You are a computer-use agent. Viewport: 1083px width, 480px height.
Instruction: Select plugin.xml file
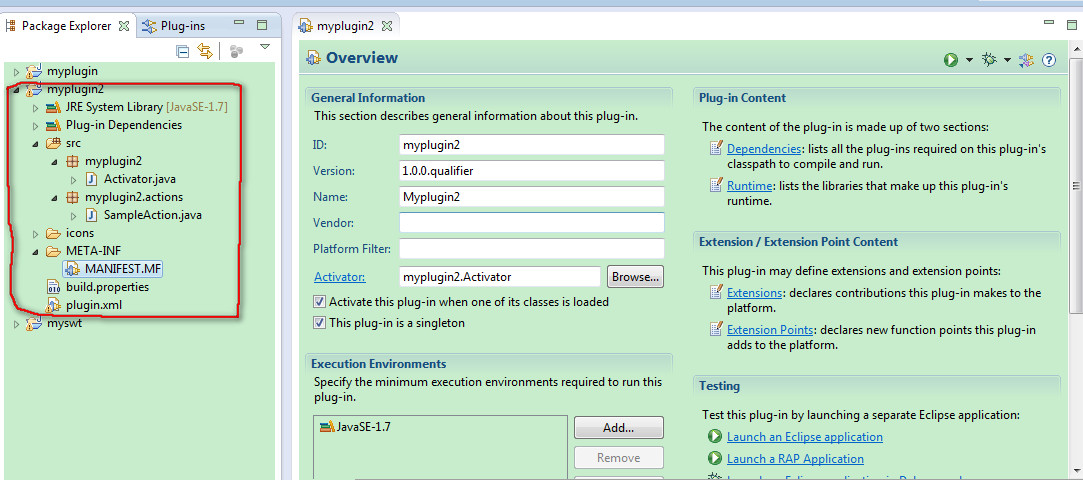pyautogui.click(x=95, y=305)
